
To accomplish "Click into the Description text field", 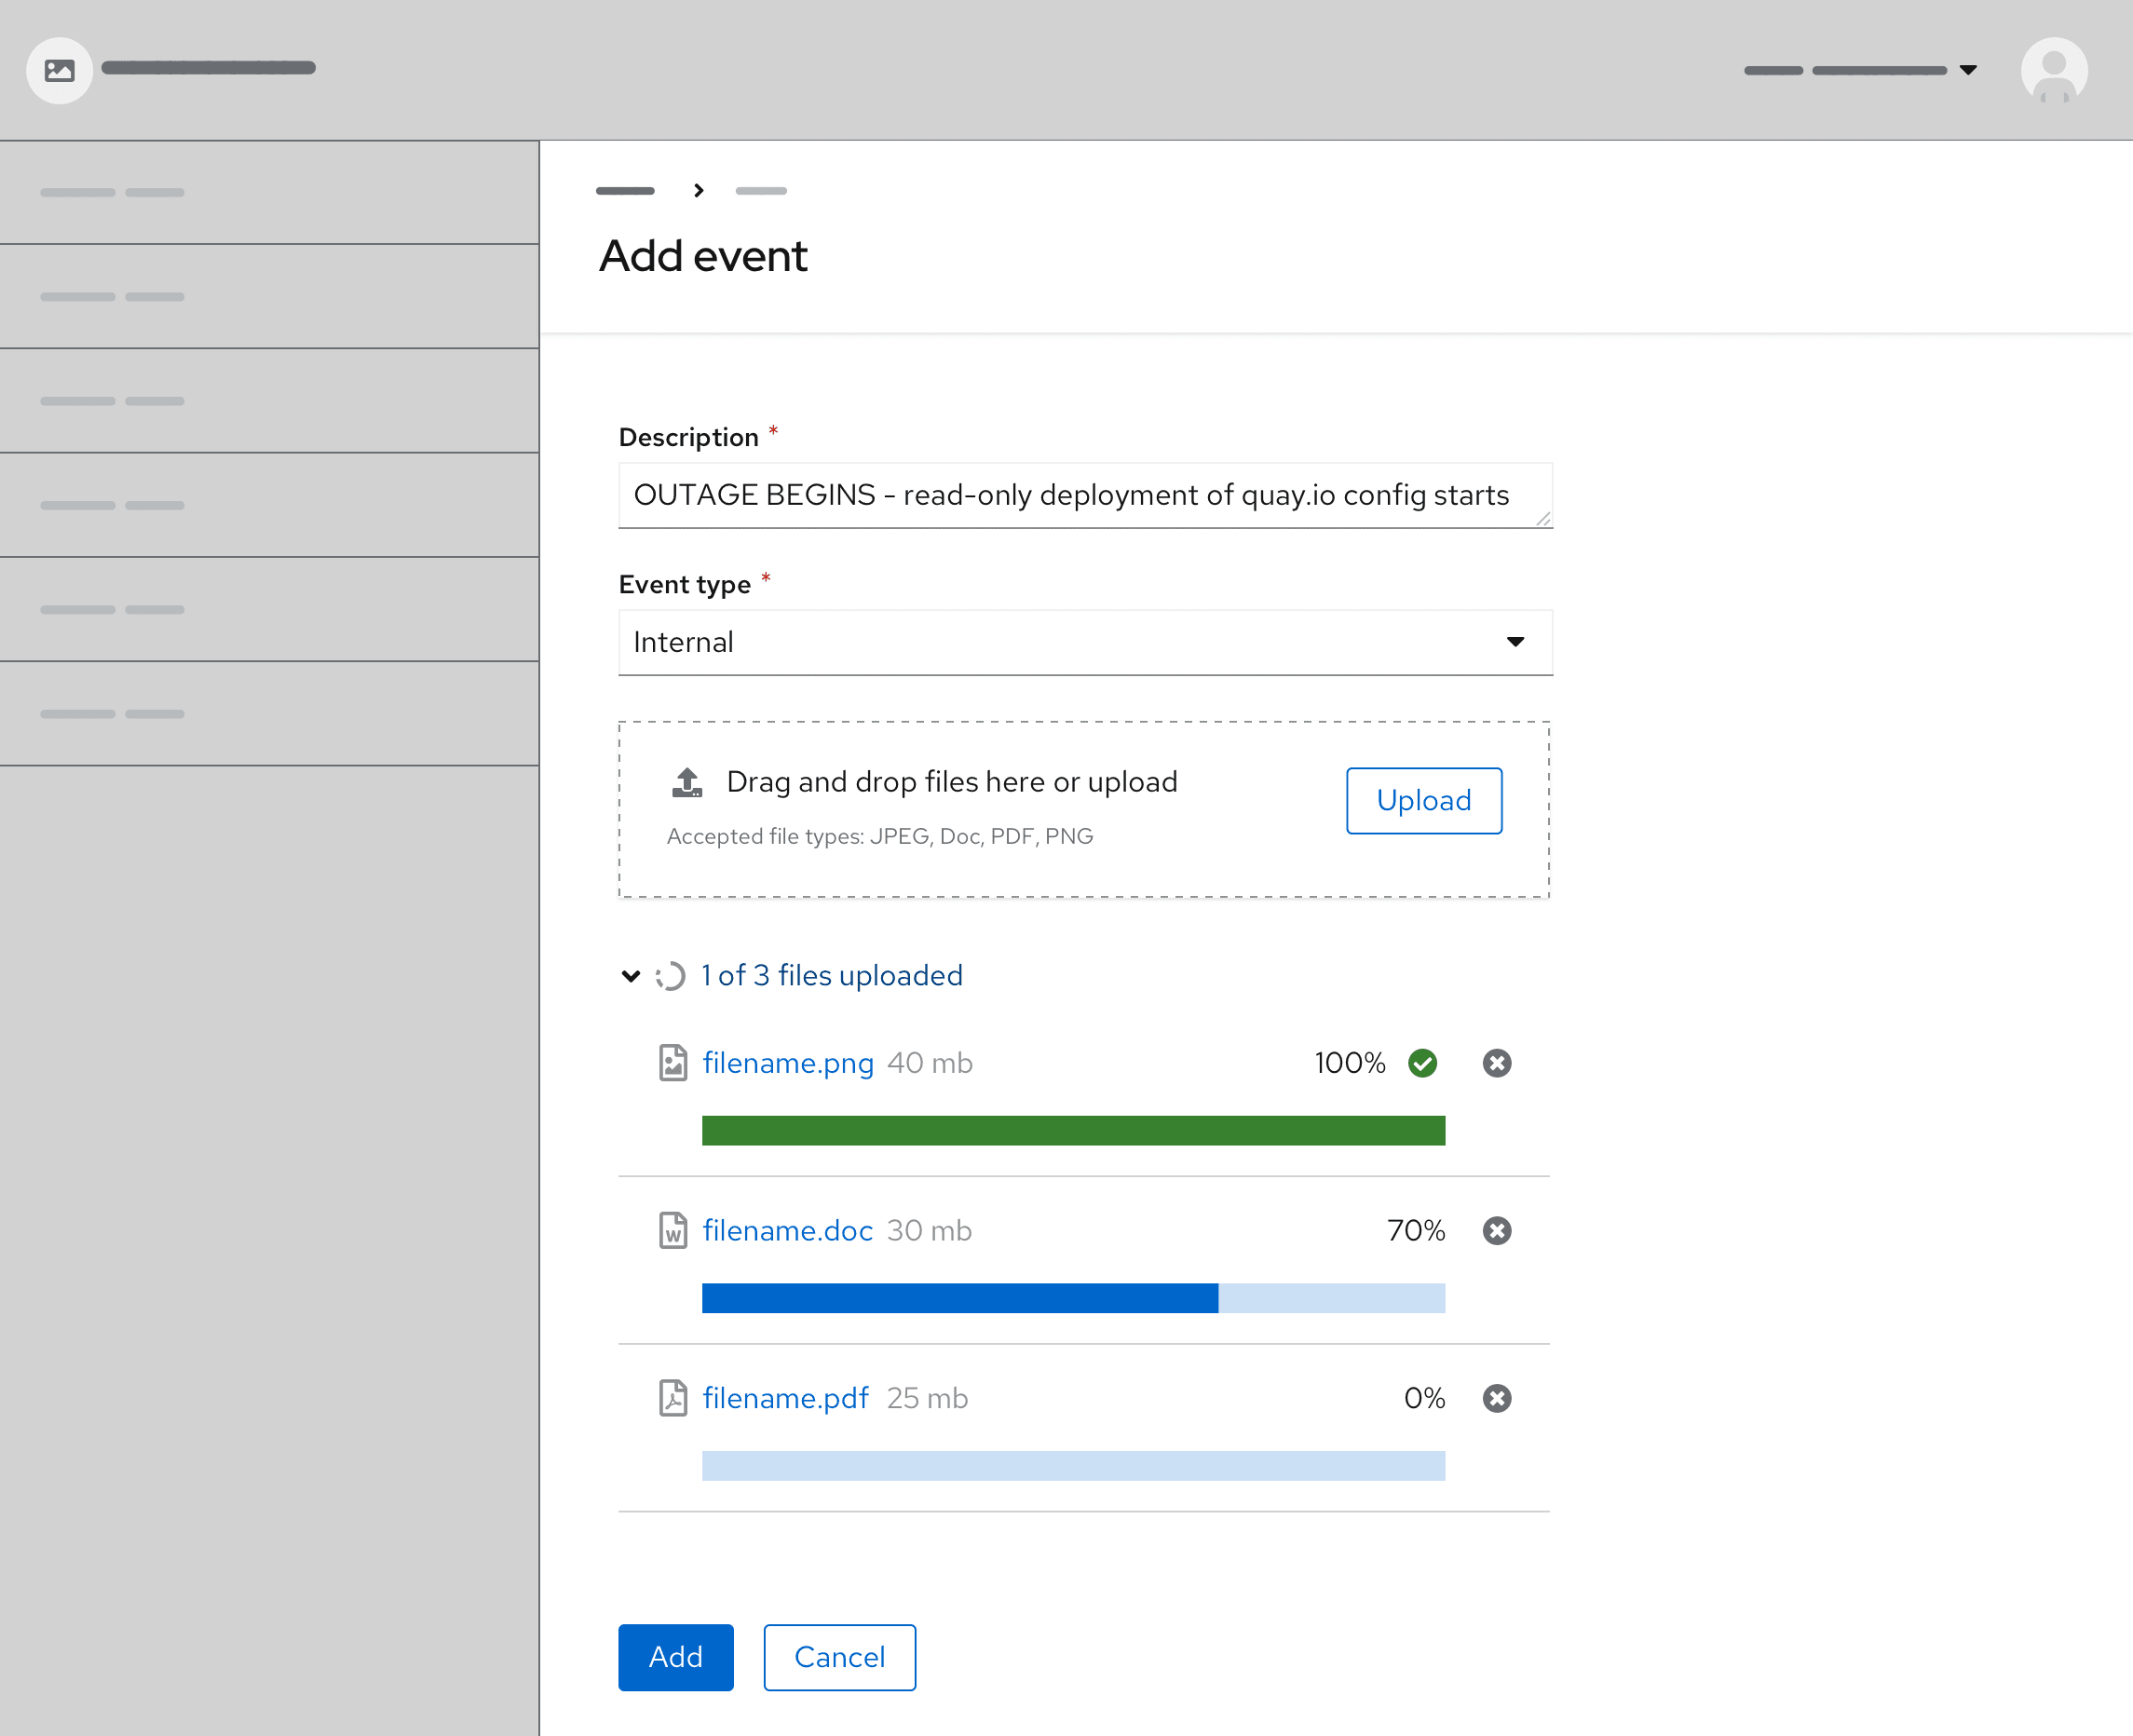I will [x=1085, y=495].
